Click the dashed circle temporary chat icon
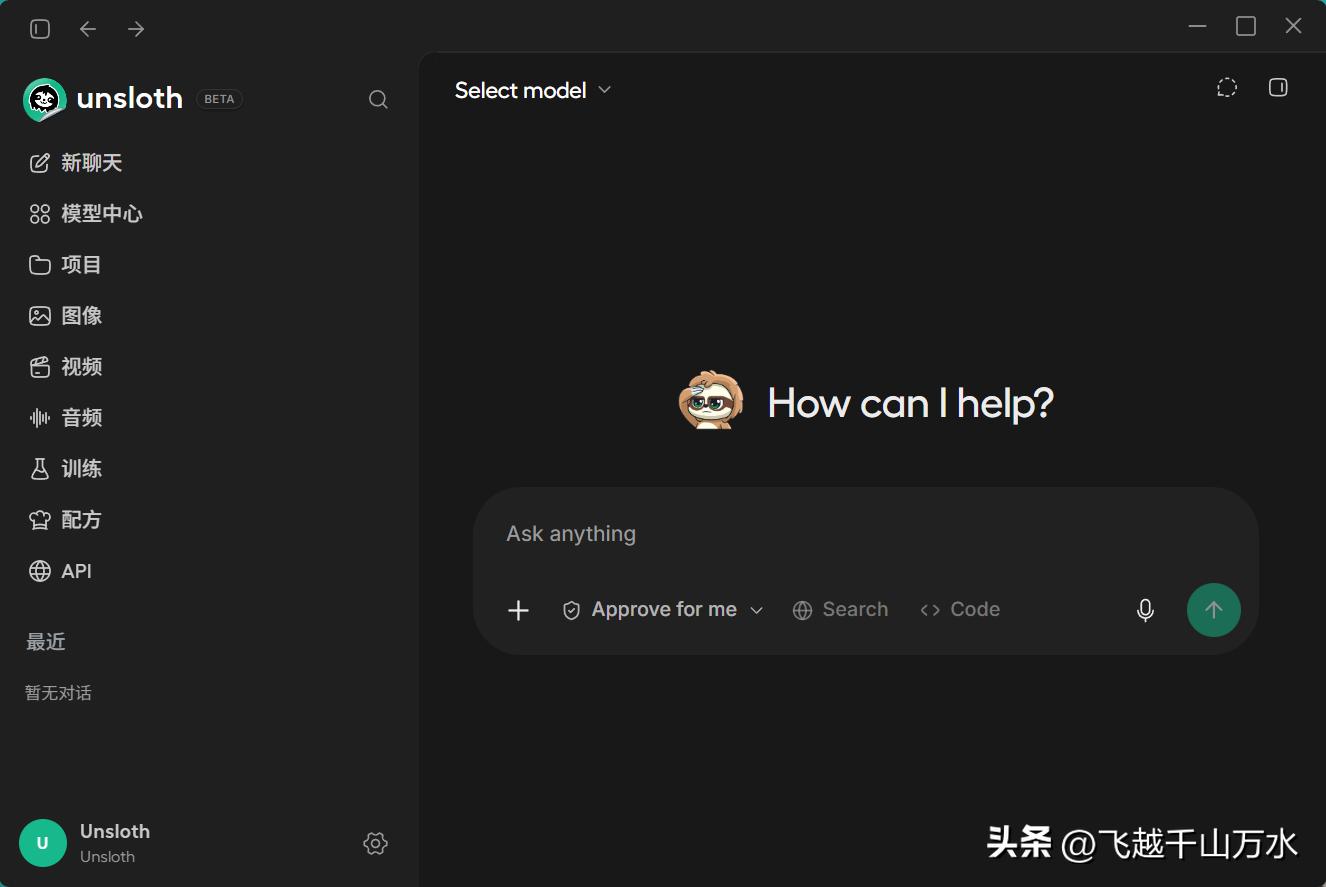The image size is (1326, 887). pos(1227,88)
